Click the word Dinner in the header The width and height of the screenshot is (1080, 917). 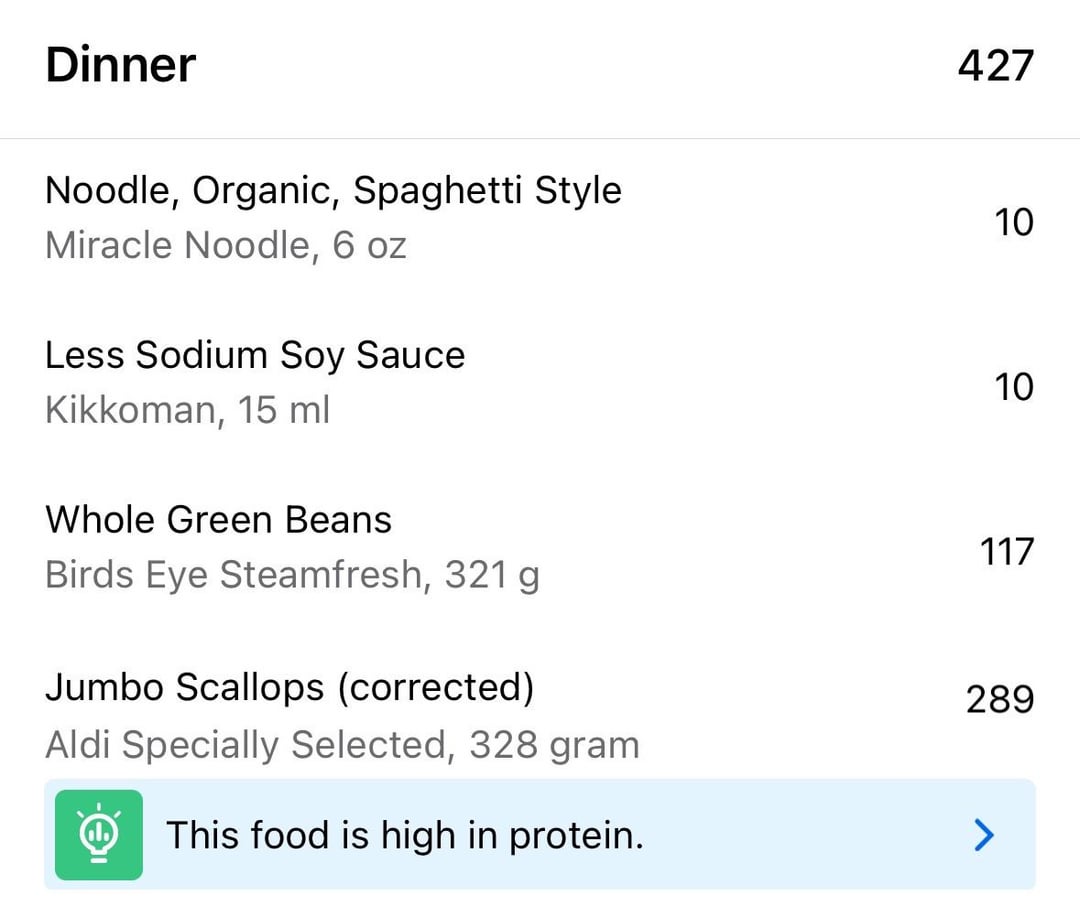click(121, 65)
